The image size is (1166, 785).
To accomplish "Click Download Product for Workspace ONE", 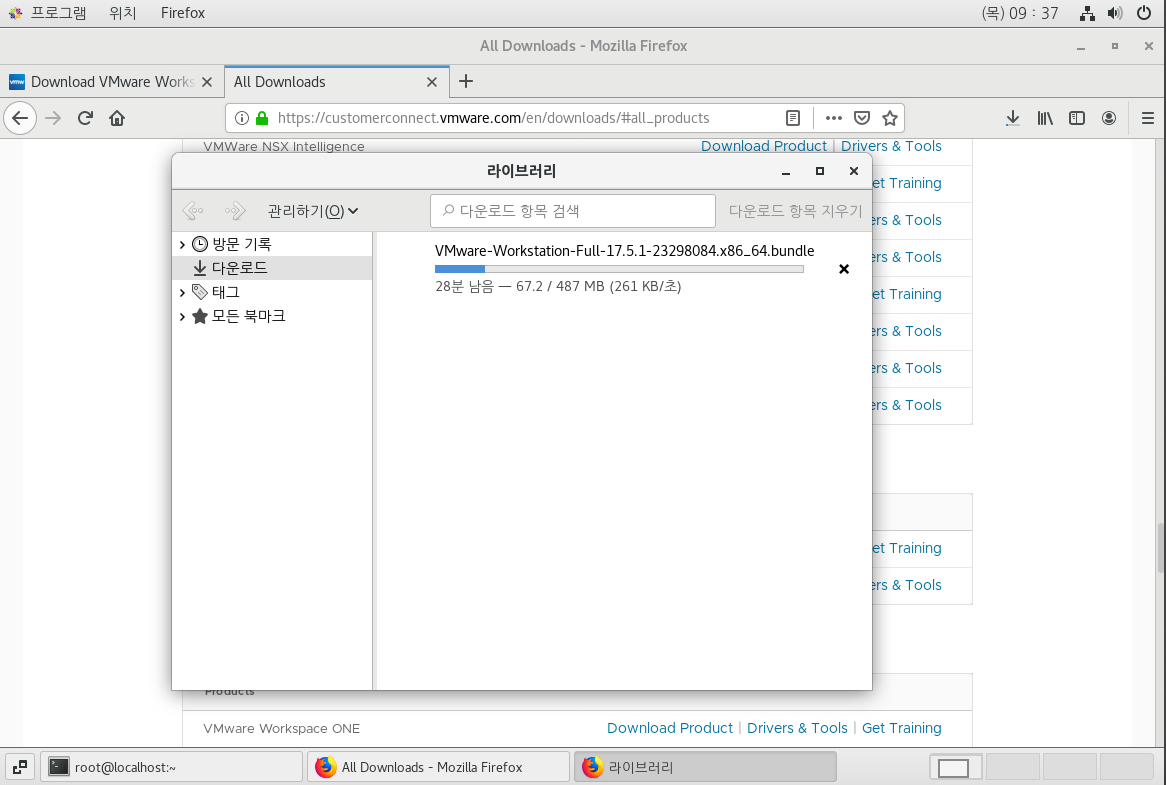I will (x=669, y=729).
